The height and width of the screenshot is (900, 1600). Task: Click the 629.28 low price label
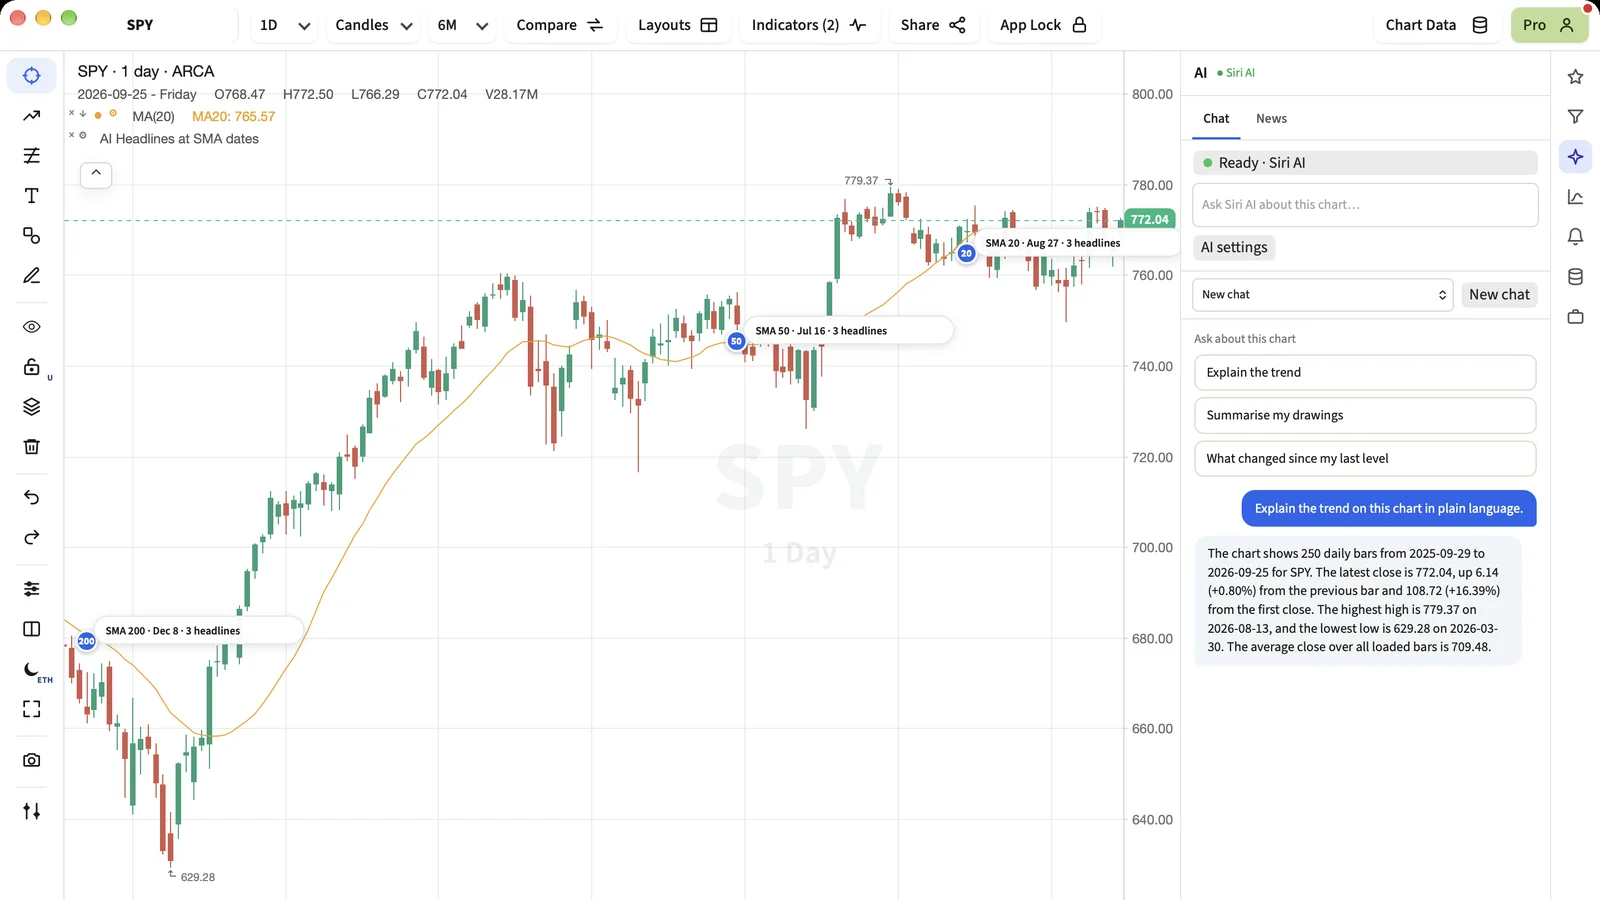[x=198, y=877]
